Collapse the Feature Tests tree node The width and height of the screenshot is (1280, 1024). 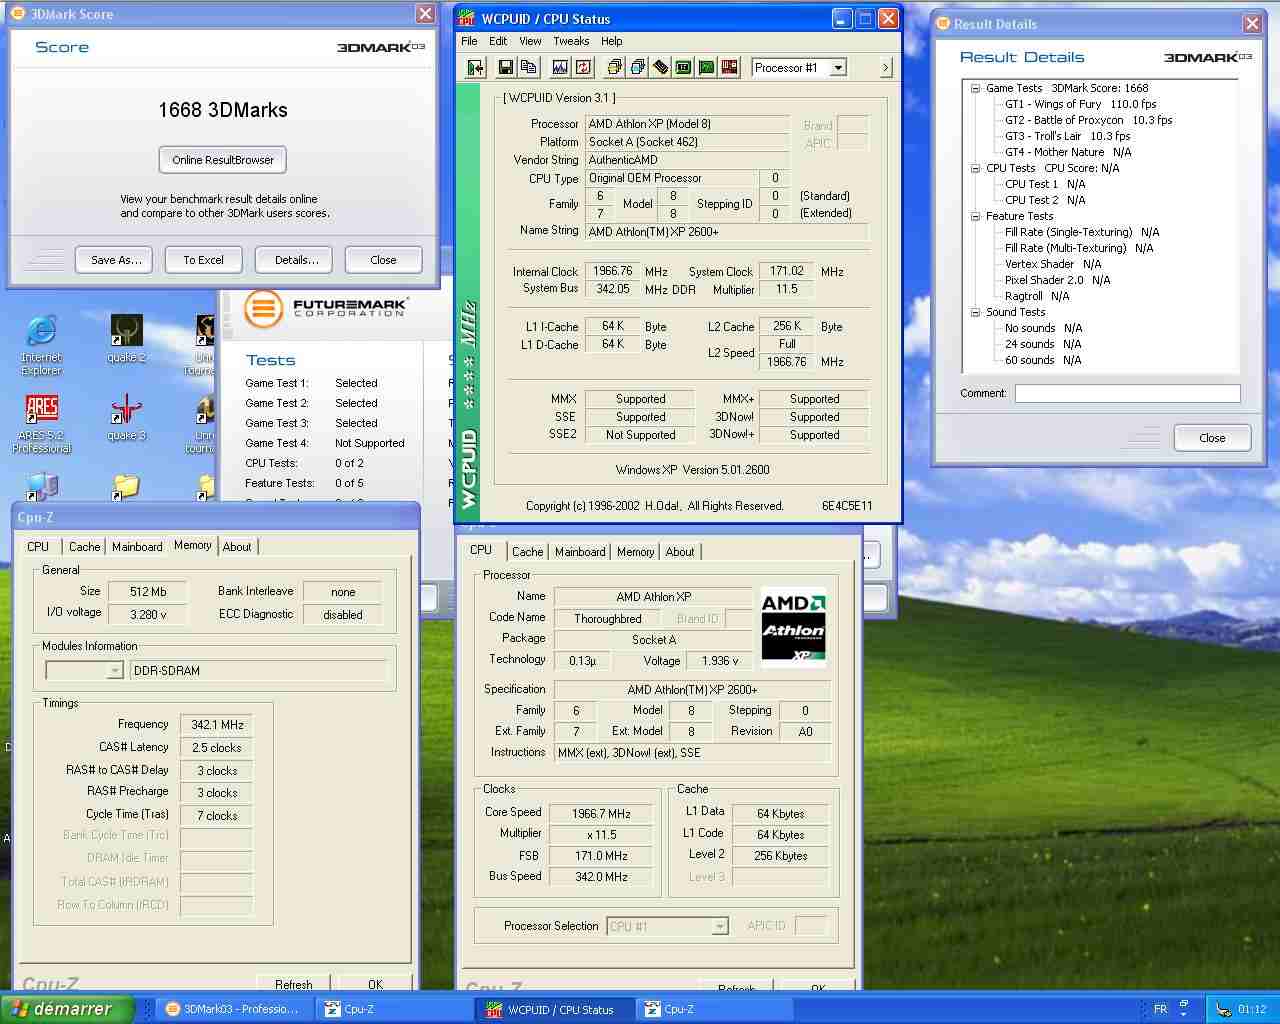point(975,216)
